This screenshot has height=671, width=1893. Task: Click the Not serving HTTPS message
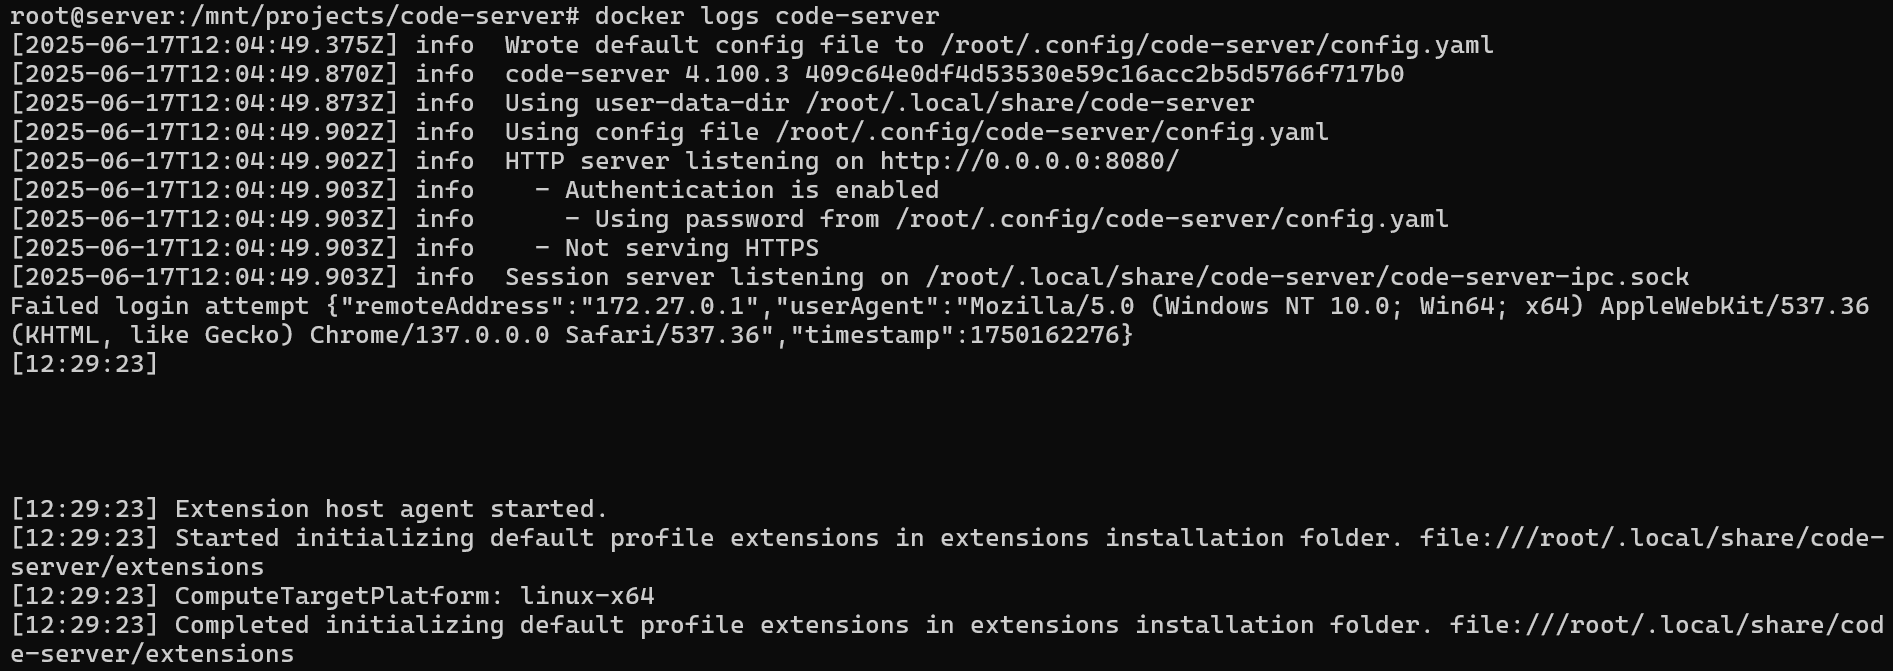point(692,248)
